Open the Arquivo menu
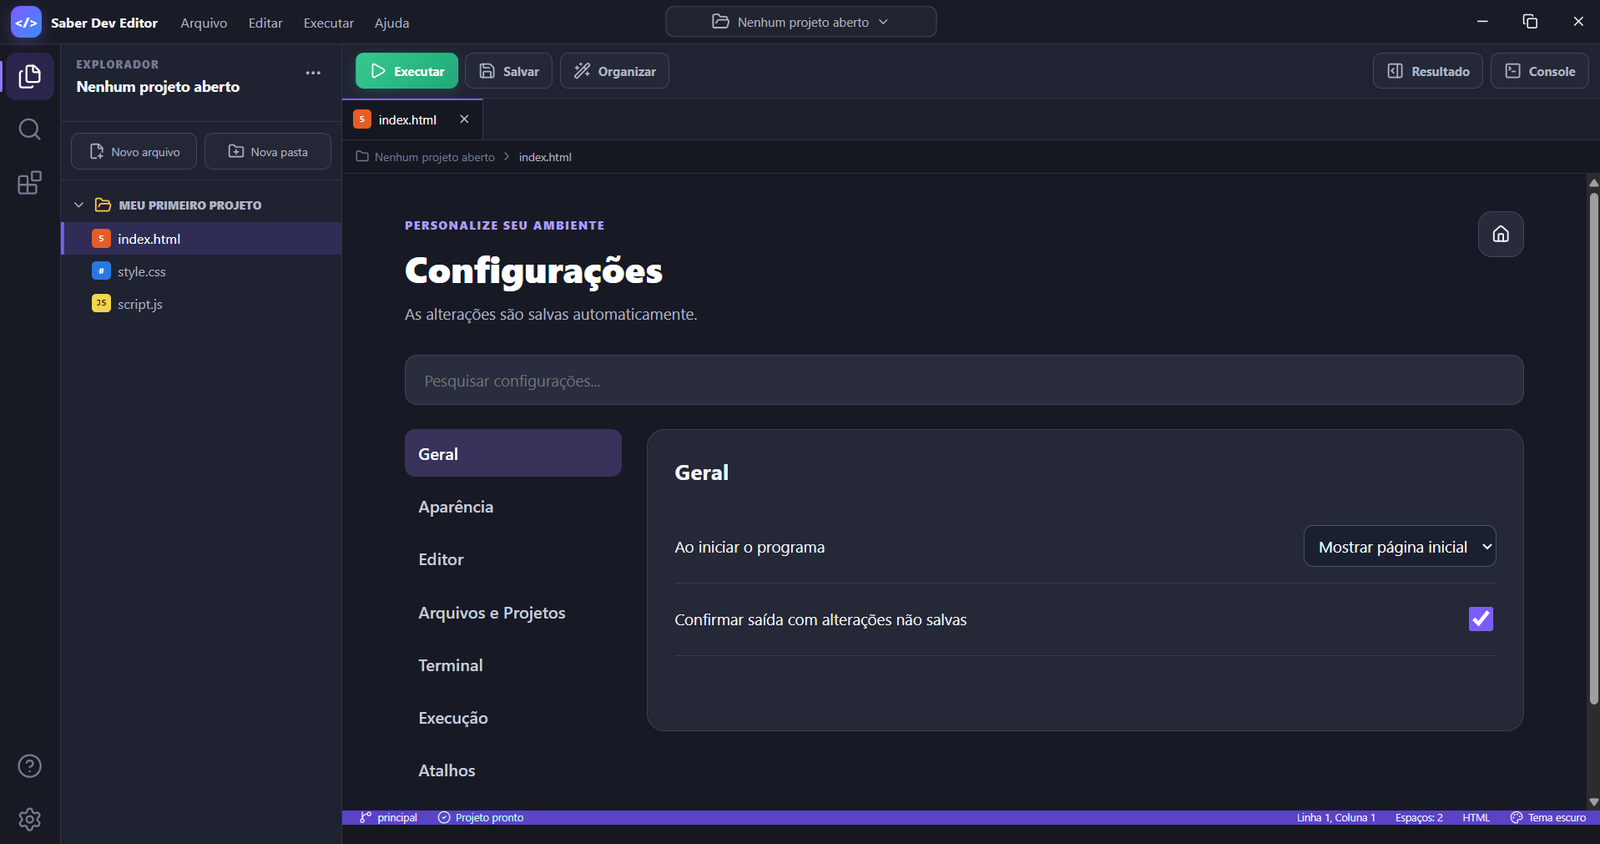The width and height of the screenshot is (1600, 844). [204, 23]
